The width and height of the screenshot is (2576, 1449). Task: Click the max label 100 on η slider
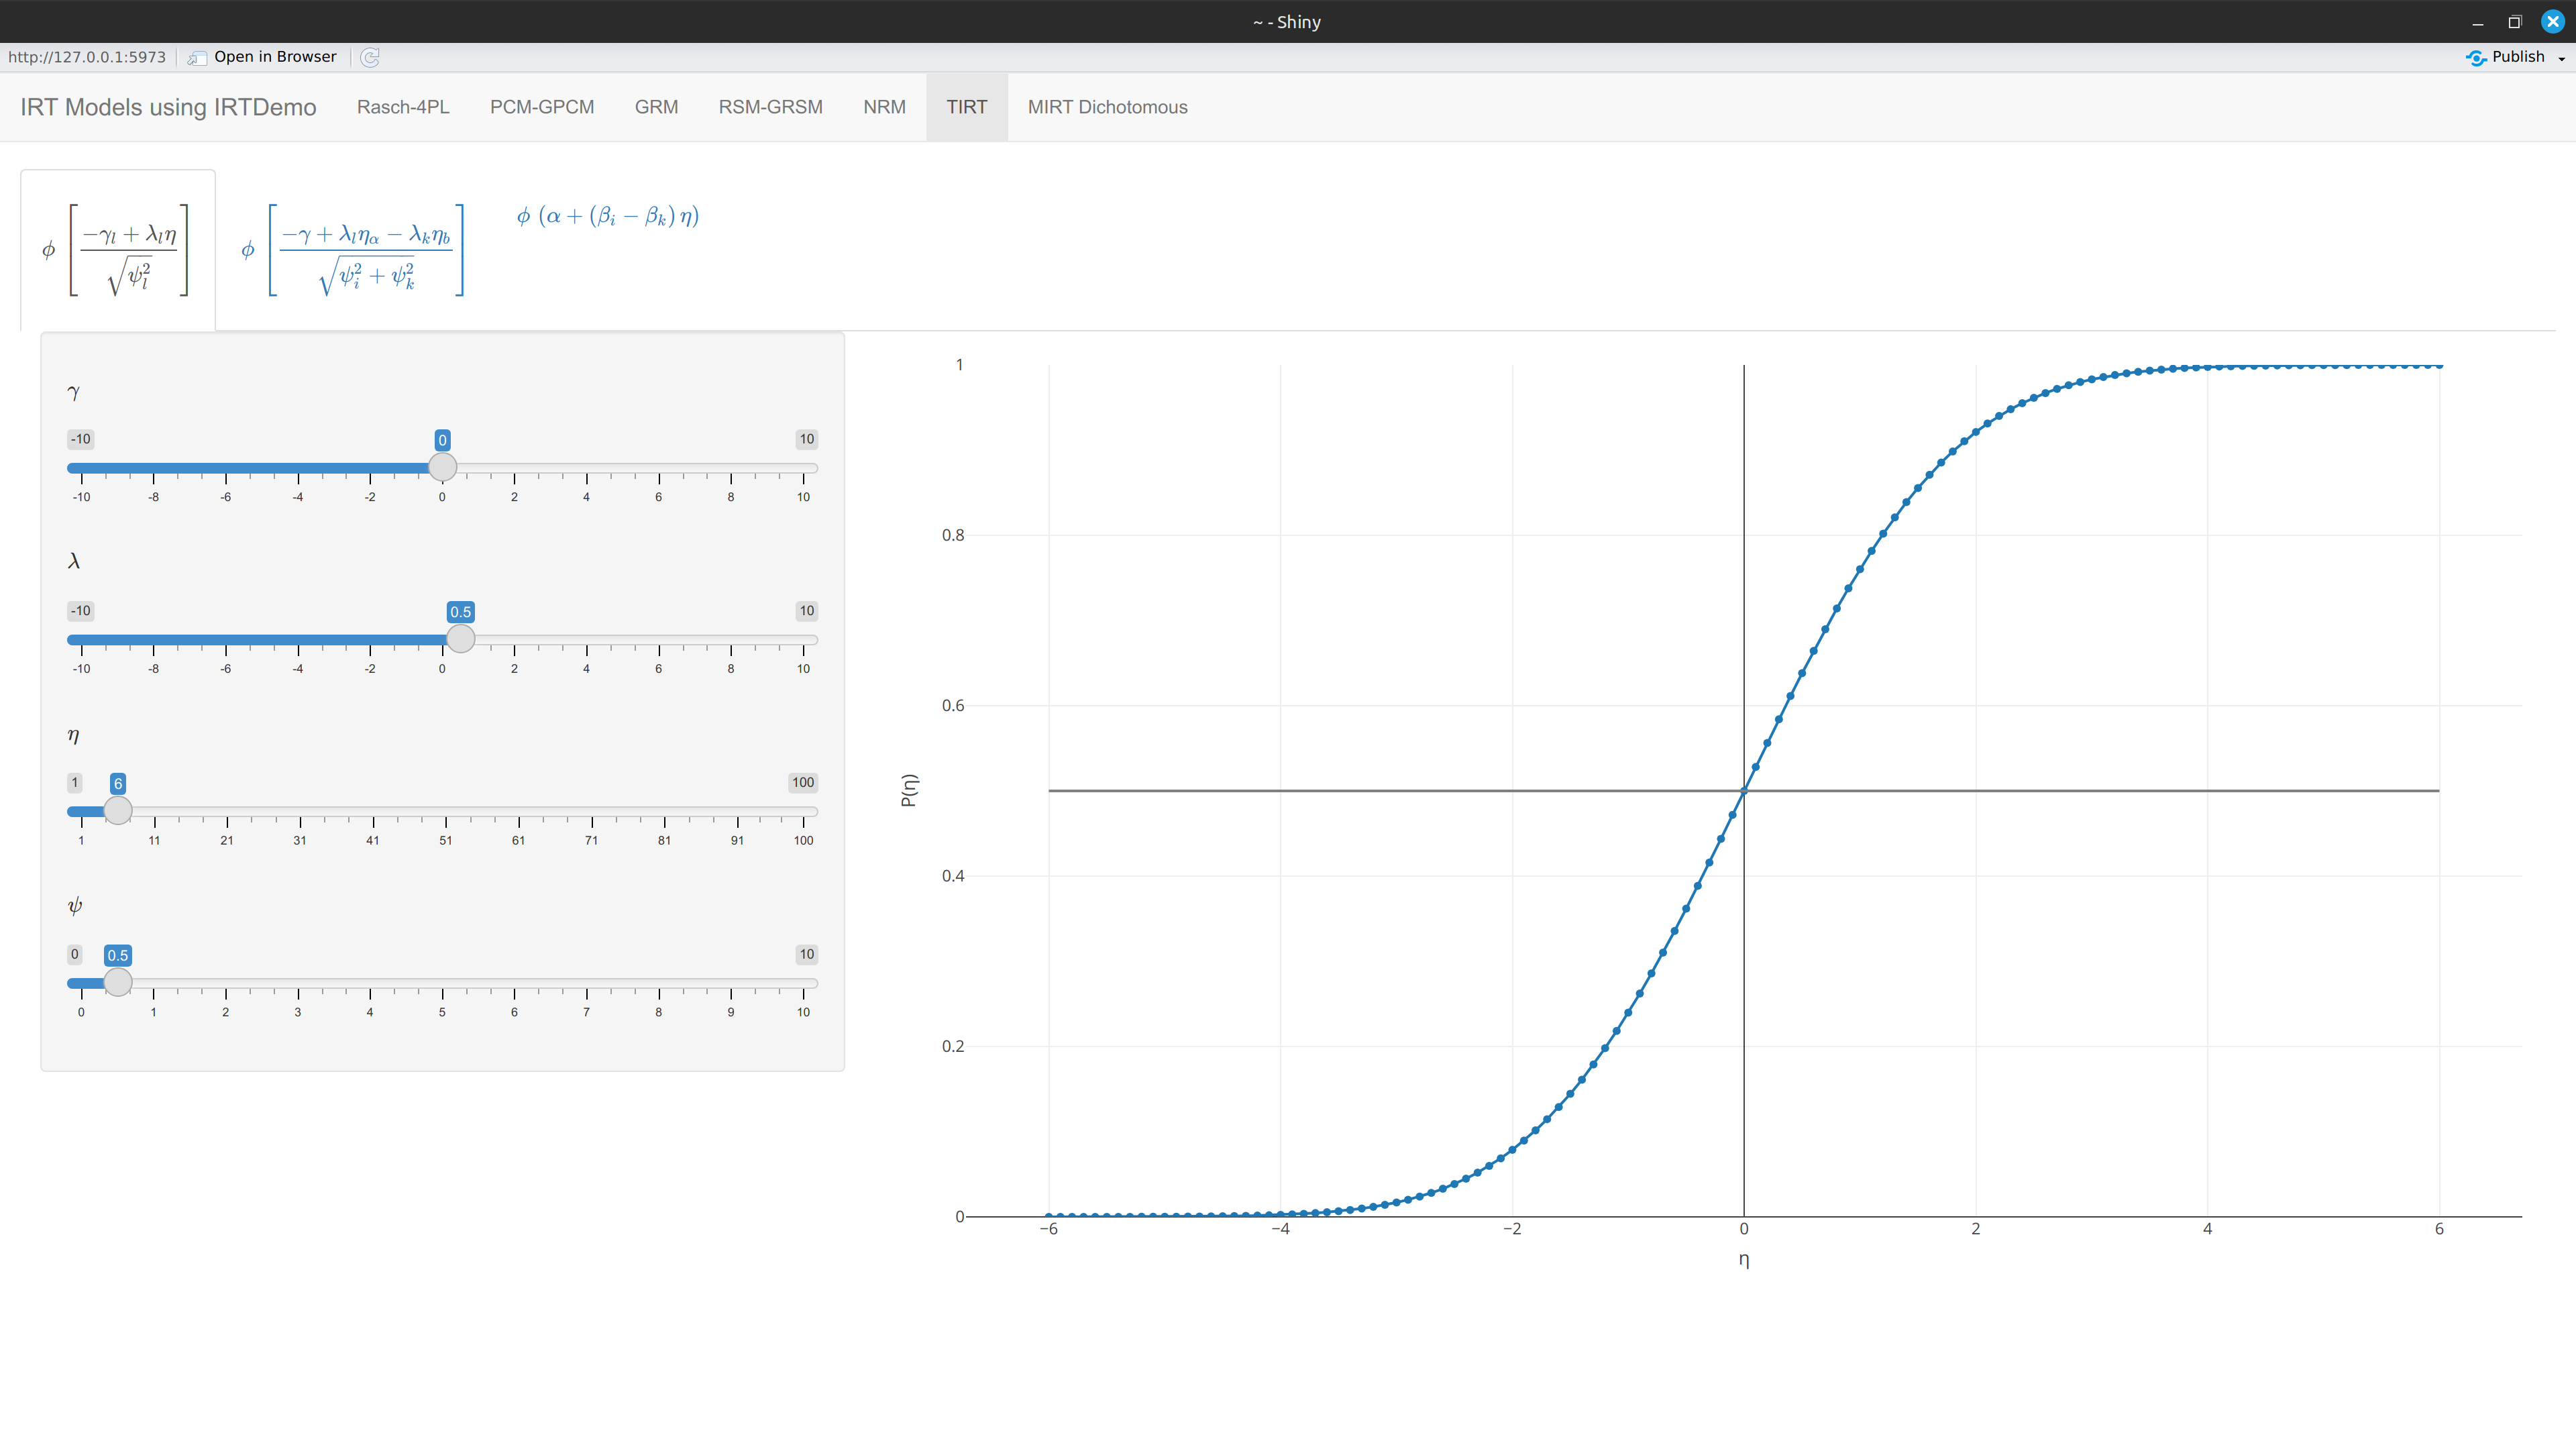coord(803,782)
